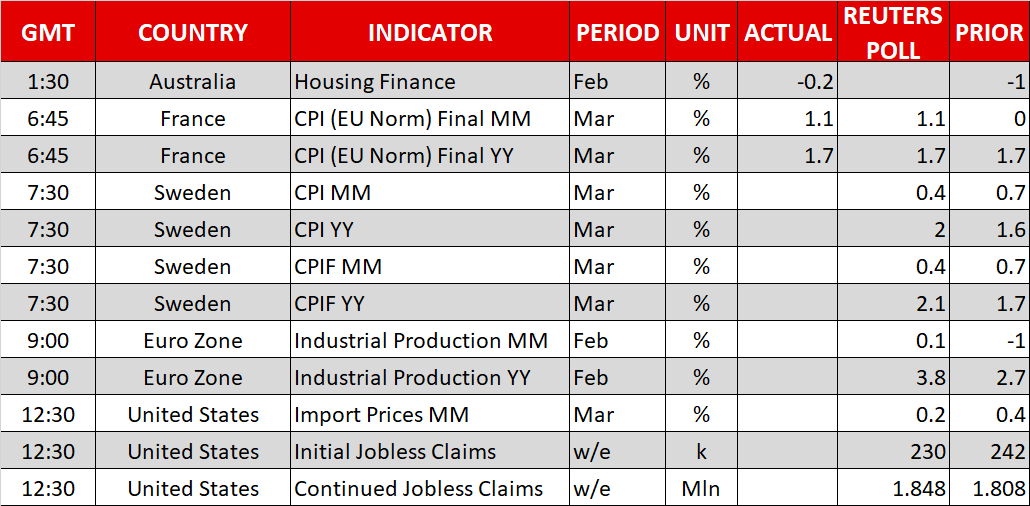The height and width of the screenshot is (506, 1030).
Task: Select the ACTUAL column header
Action: (788, 32)
